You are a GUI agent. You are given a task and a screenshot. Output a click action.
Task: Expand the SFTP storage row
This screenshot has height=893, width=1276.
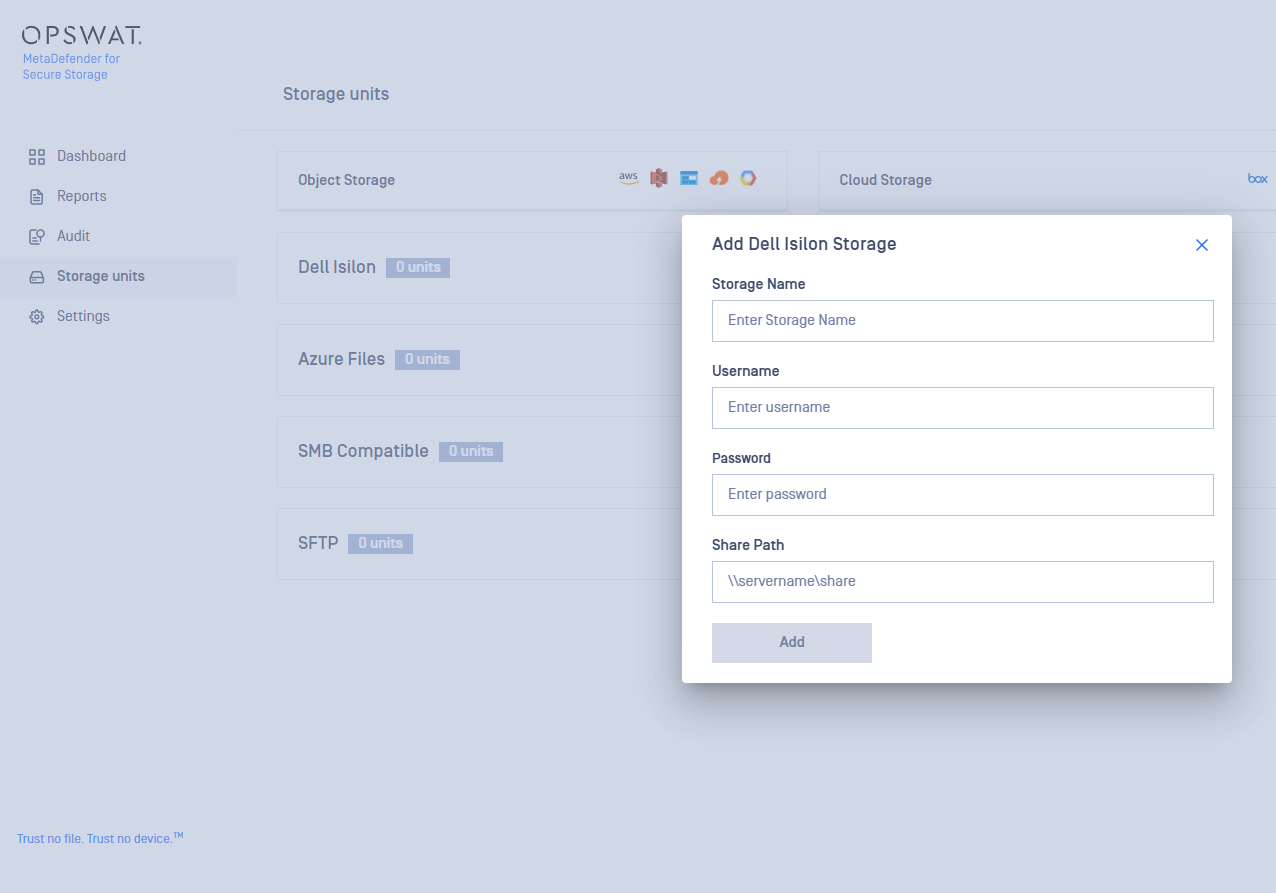[479, 544]
